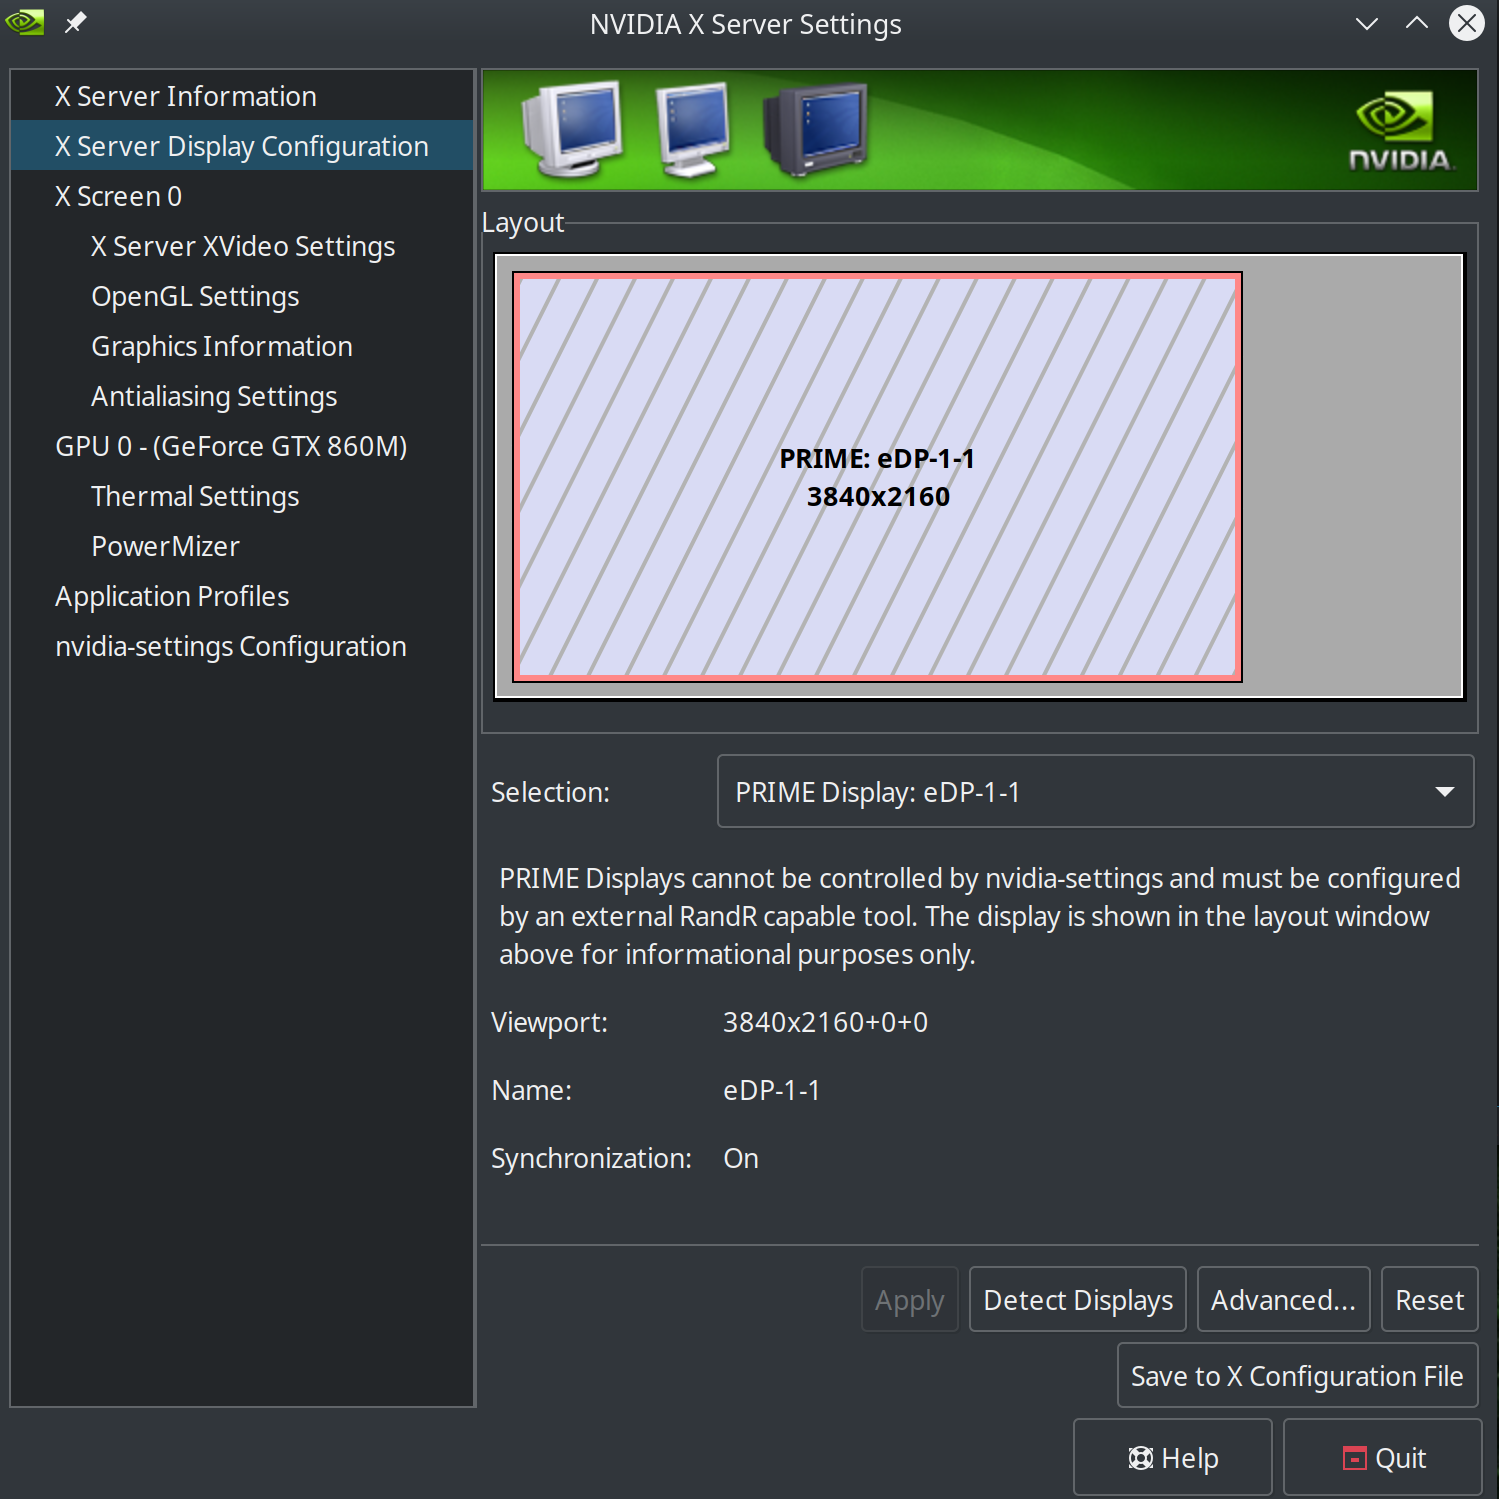Open PowerMizer settings page

(165, 546)
